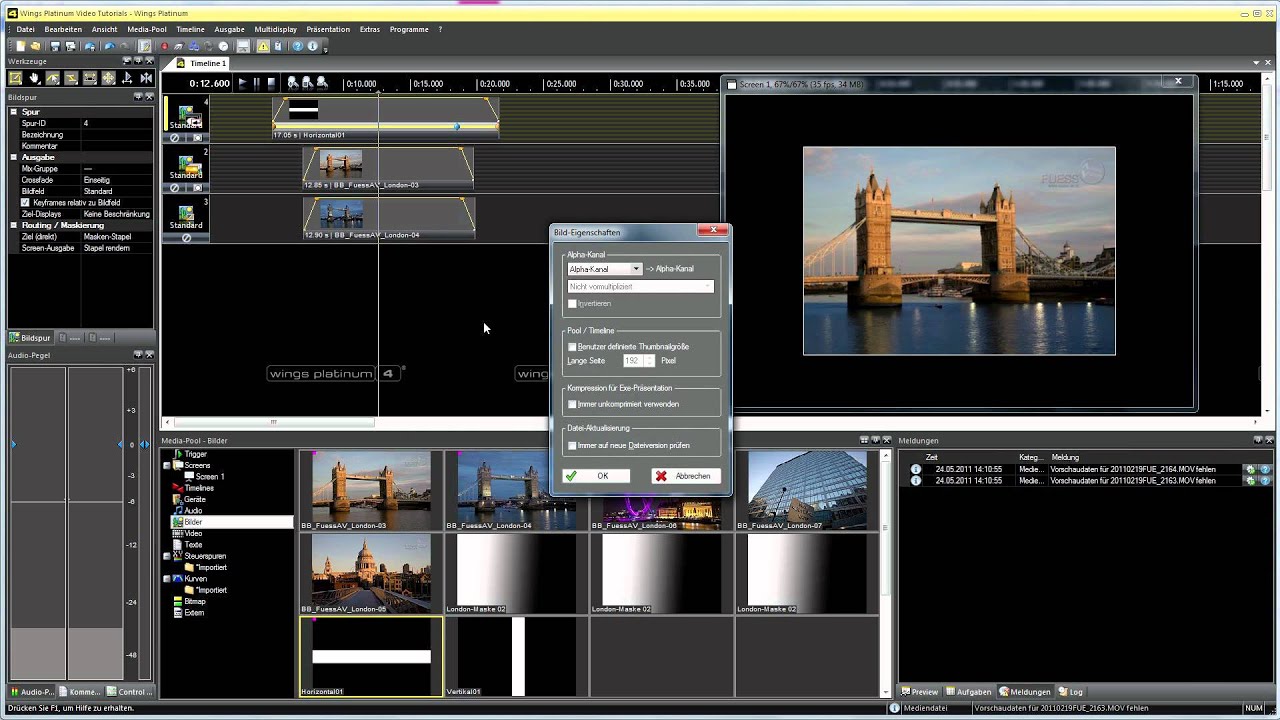Open the Nicht vormultipliziert dropdown
This screenshot has width=1280, height=720.
(641, 287)
